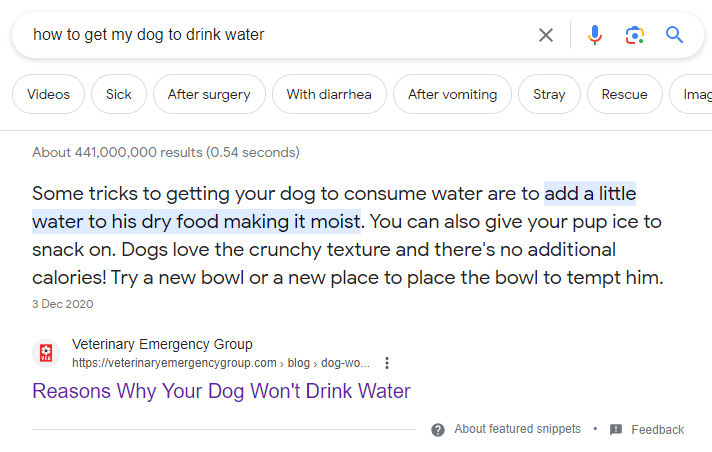Viewport: 712px width, 452px height.
Task: Select the Sick filter chip
Action: [118, 95]
